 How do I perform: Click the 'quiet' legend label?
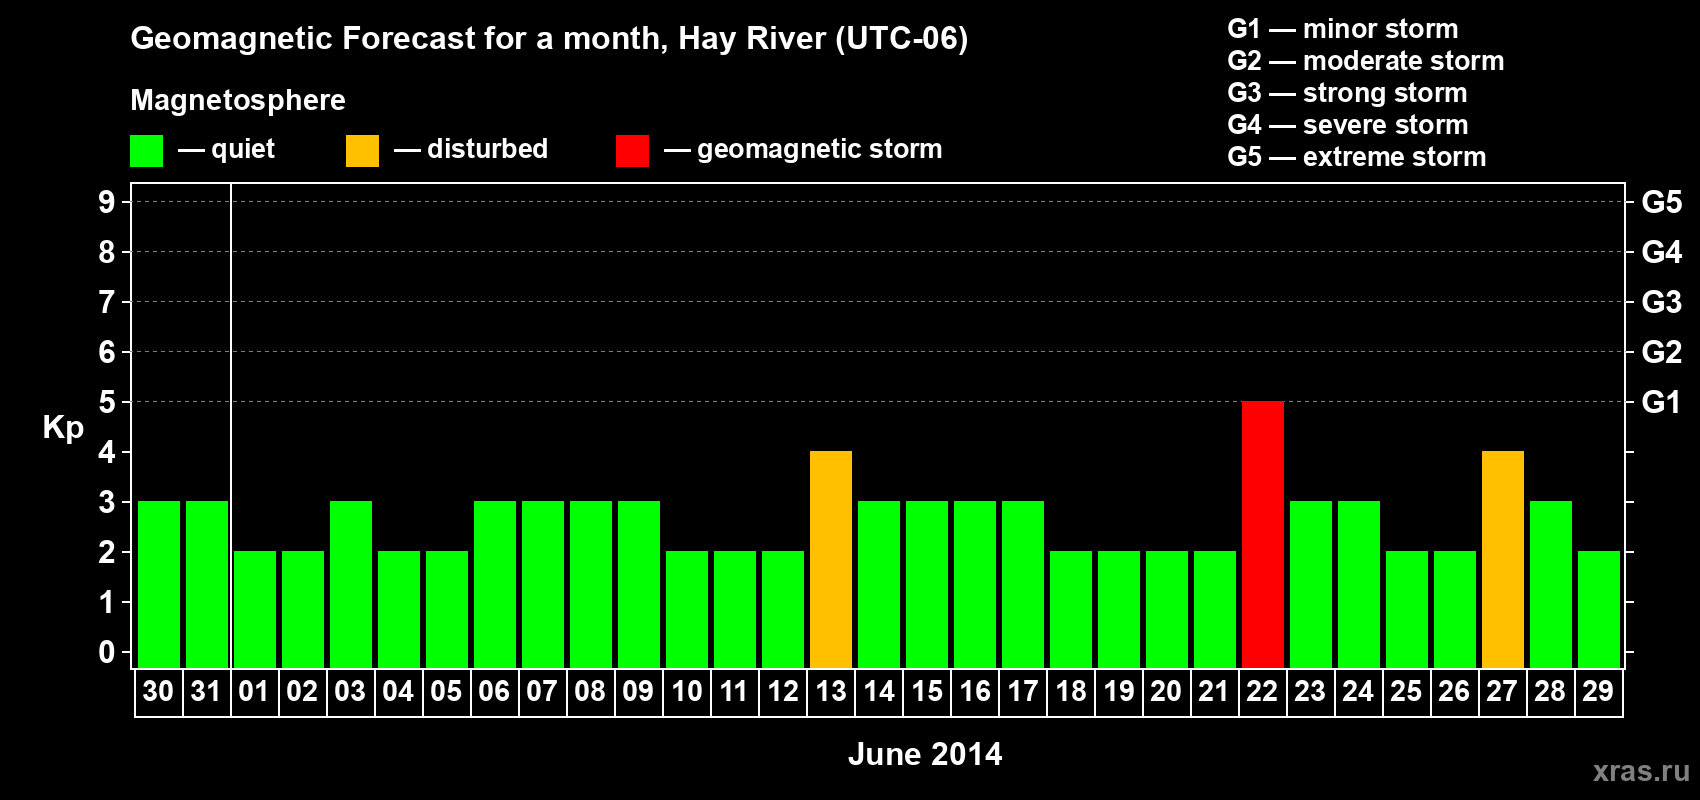tap(243, 150)
